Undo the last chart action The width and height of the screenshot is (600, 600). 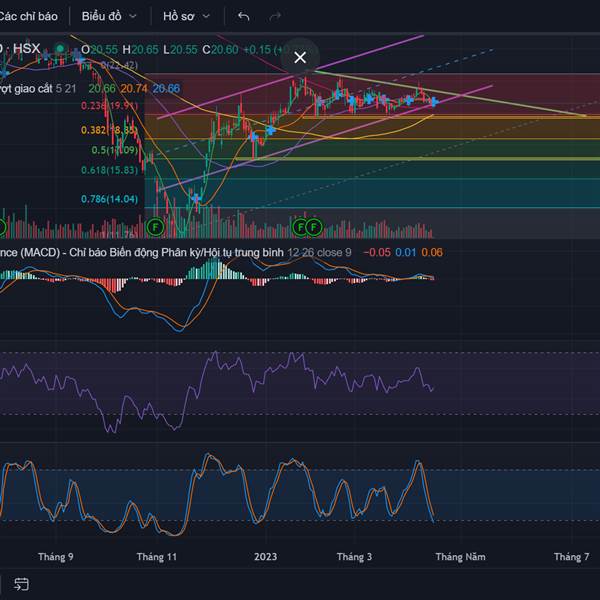pos(244,16)
